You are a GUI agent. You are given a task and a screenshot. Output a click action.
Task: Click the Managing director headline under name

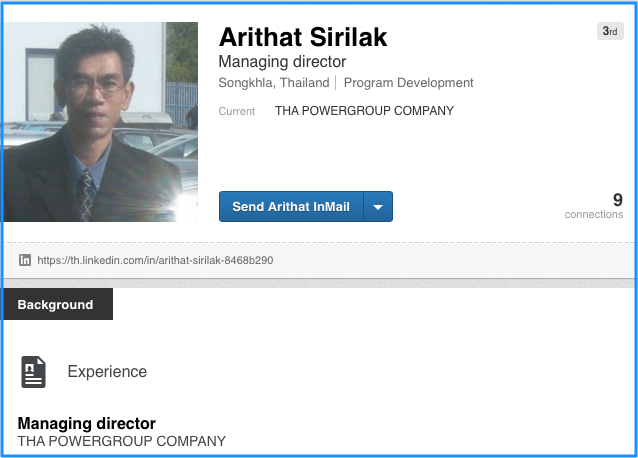click(x=282, y=62)
